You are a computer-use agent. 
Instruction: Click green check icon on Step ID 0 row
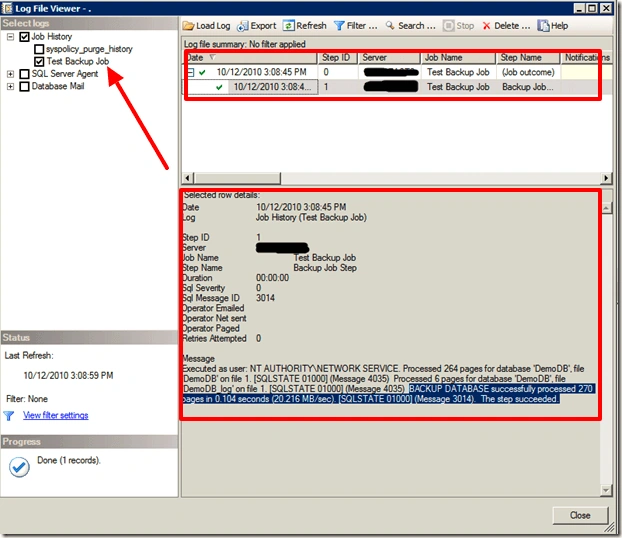(202, 72)
